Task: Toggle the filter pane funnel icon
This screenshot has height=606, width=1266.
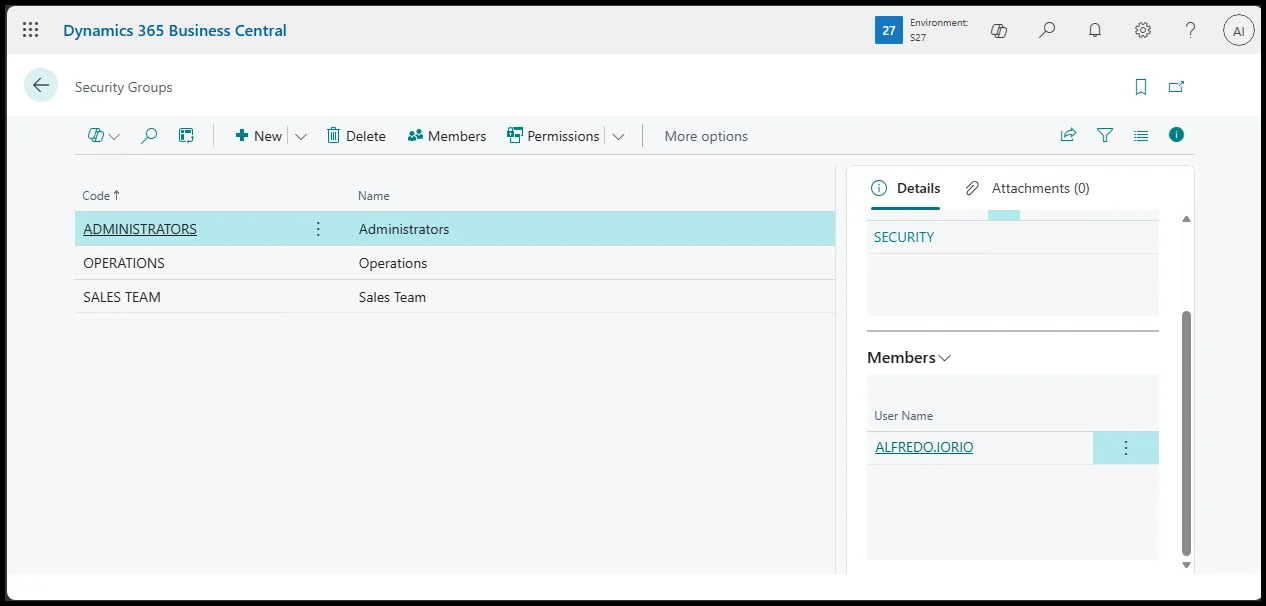Action: tap(1104, 135)
